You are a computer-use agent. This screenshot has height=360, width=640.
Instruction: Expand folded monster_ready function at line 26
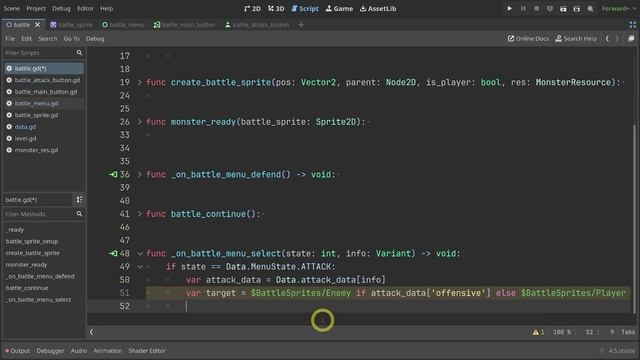coord(140,122)
